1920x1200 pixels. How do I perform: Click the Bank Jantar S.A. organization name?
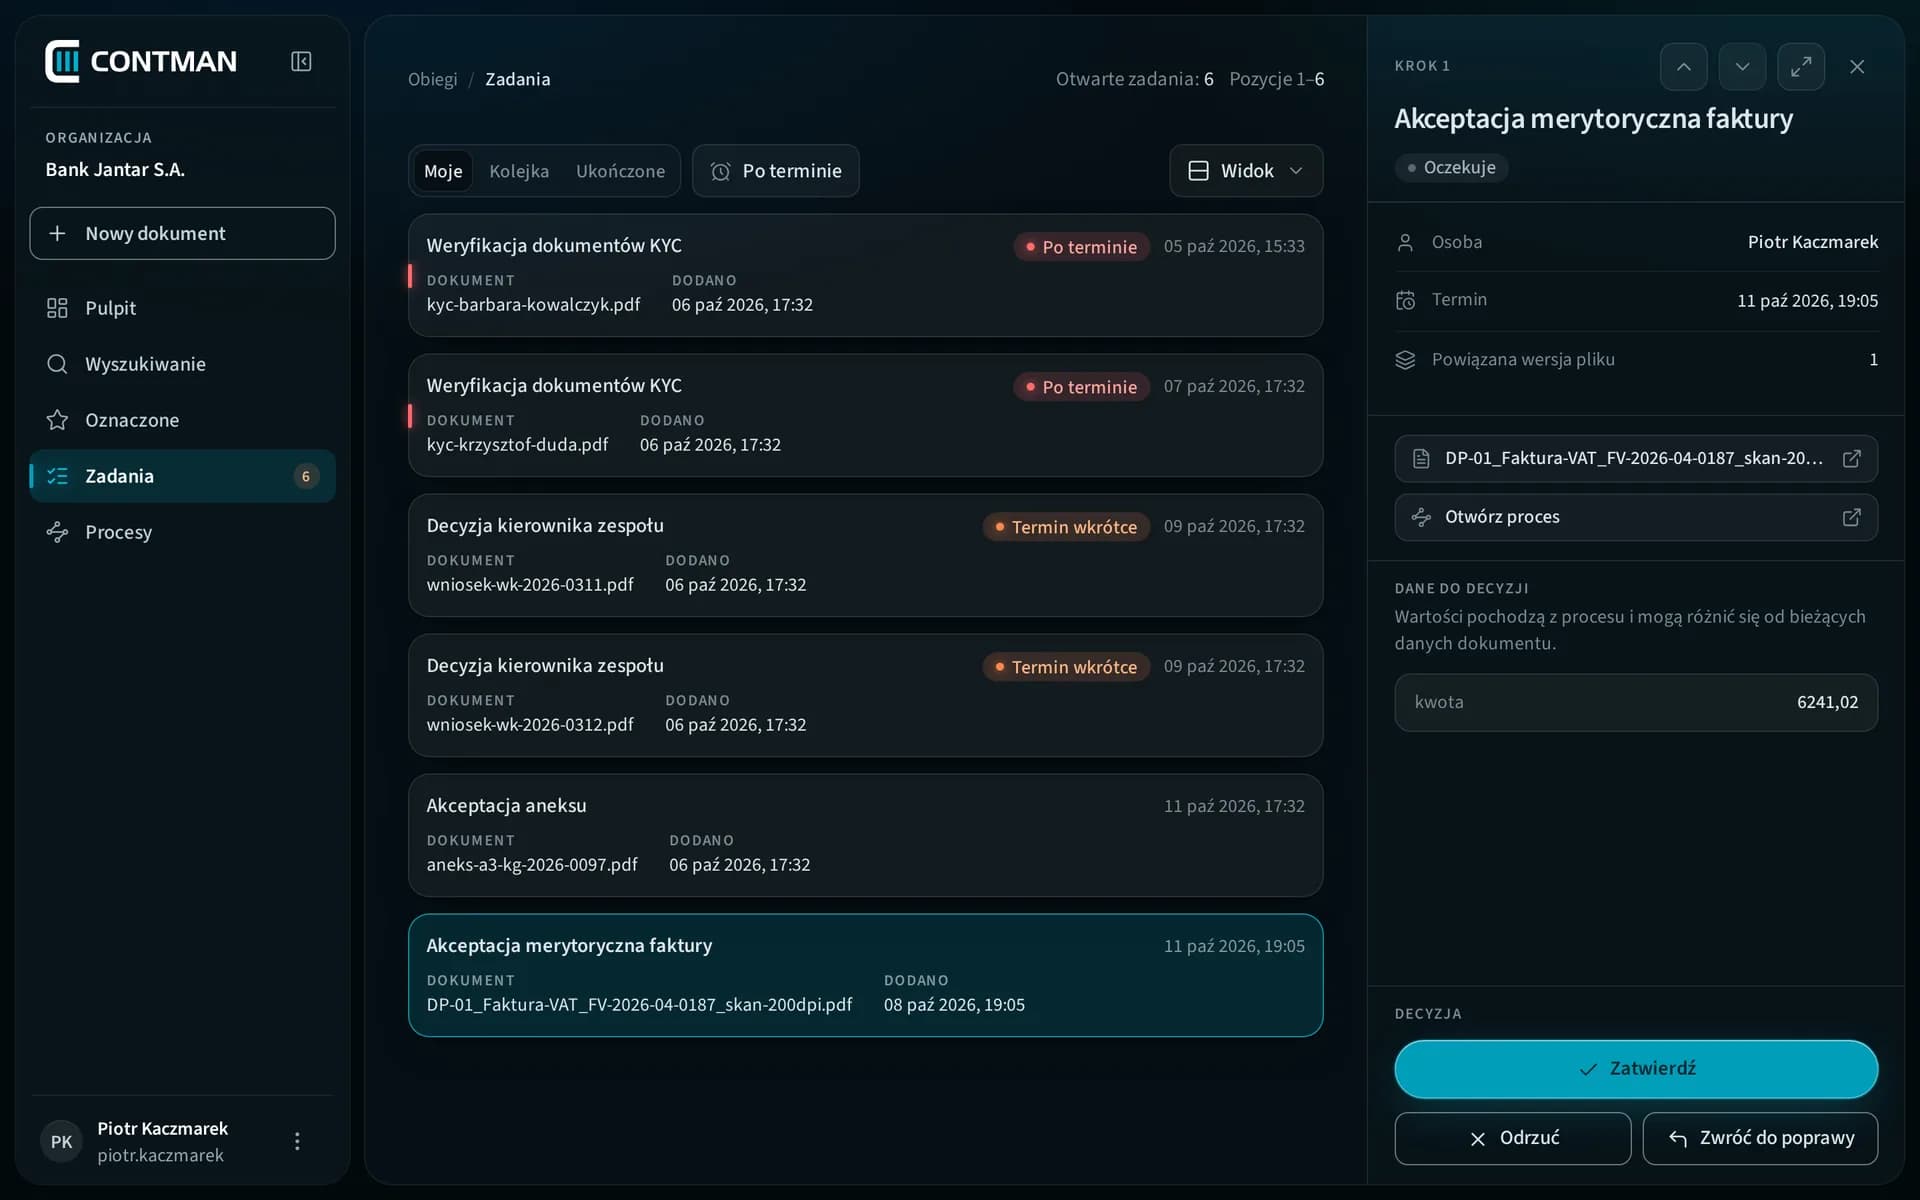coord(115,170)
